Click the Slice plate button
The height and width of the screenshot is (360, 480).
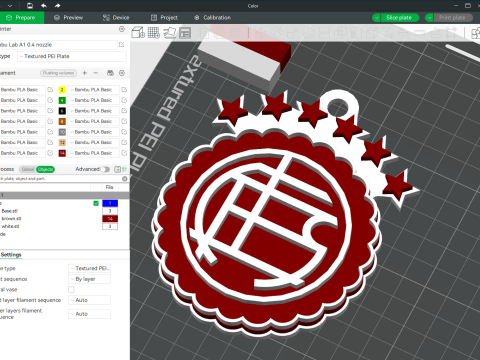[x=399, y=18]
